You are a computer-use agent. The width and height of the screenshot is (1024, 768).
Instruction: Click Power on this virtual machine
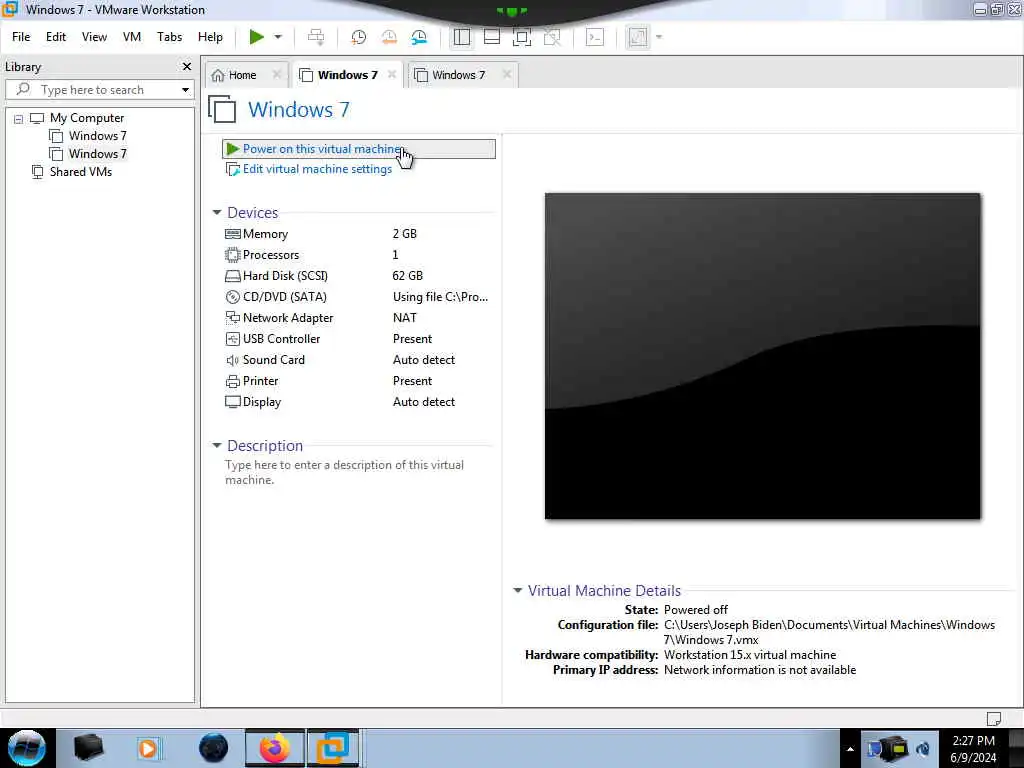[x=359, y=149]
